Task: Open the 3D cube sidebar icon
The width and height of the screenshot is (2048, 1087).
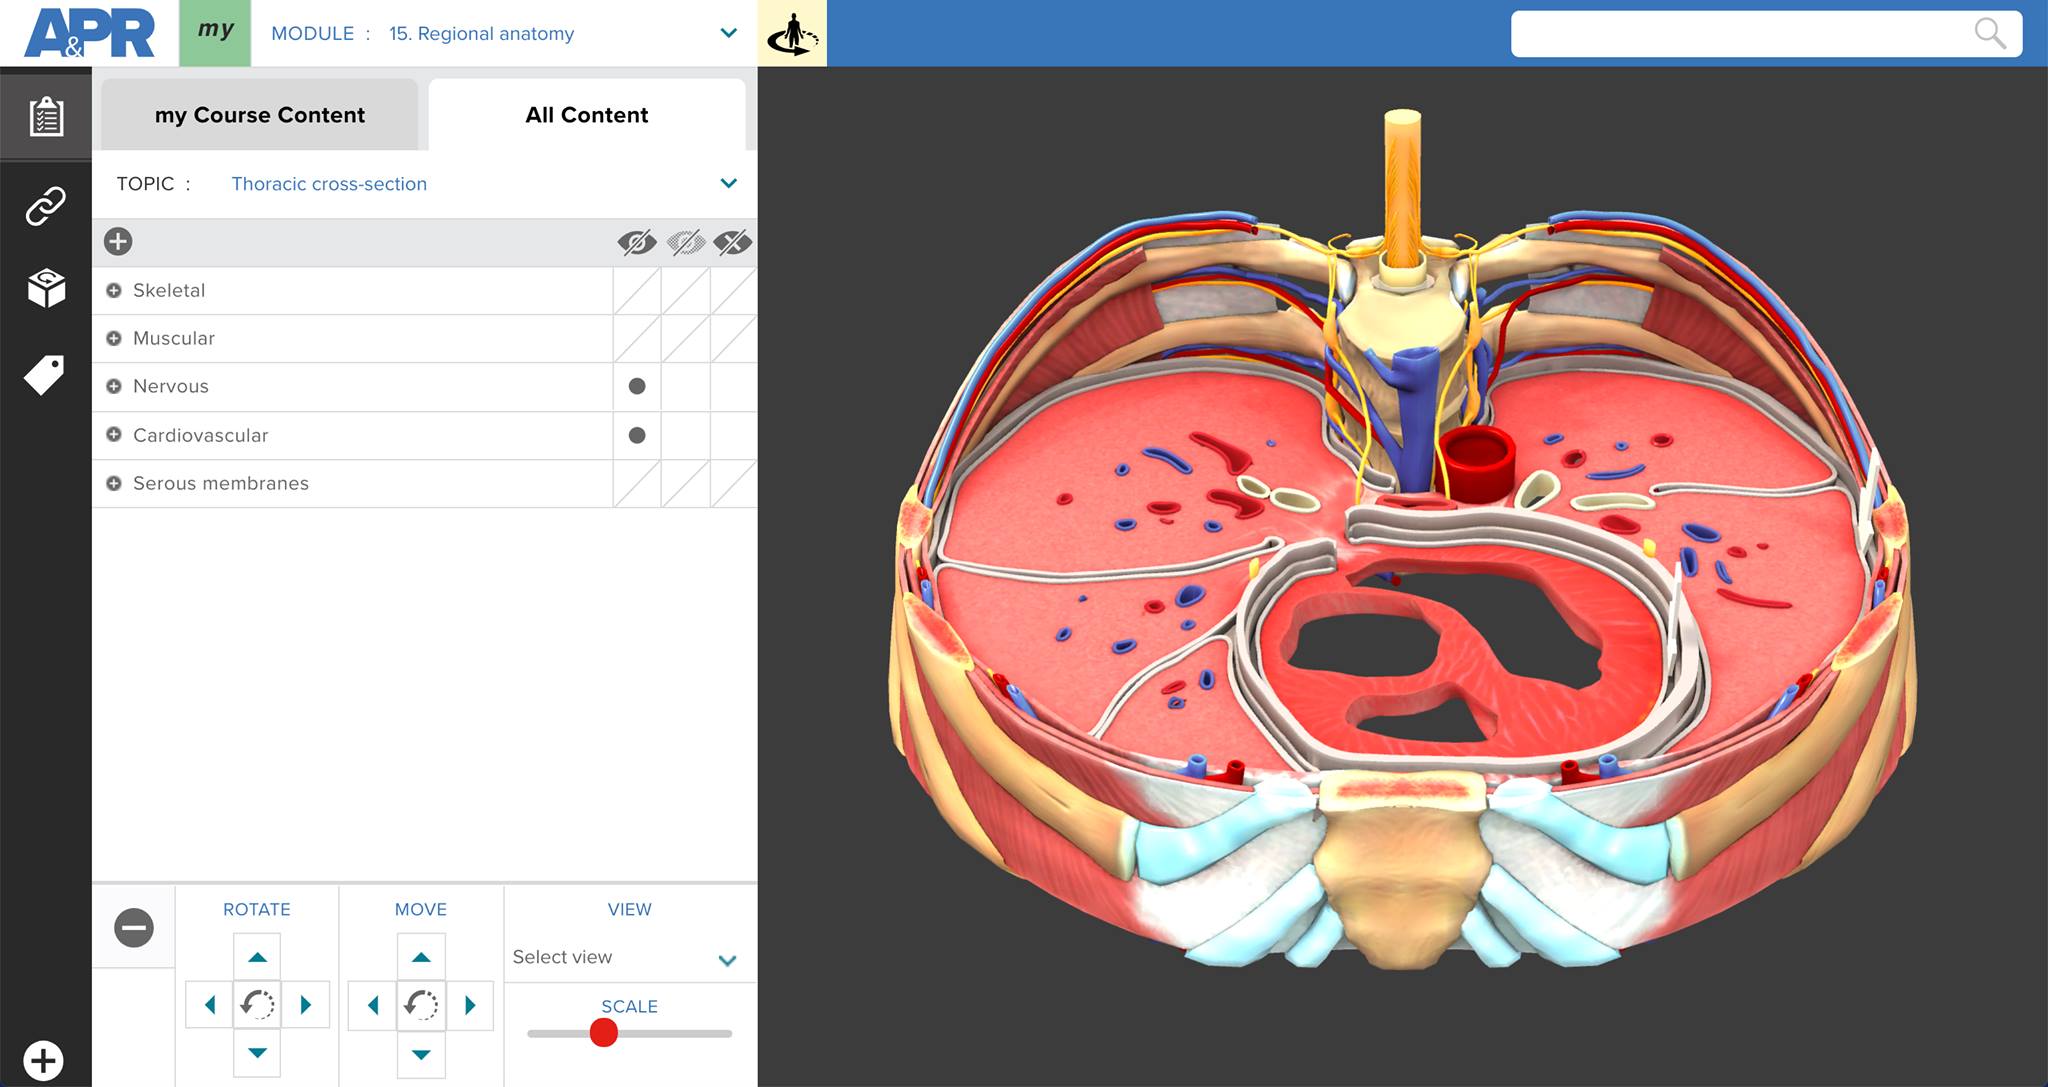Action: 46,288
